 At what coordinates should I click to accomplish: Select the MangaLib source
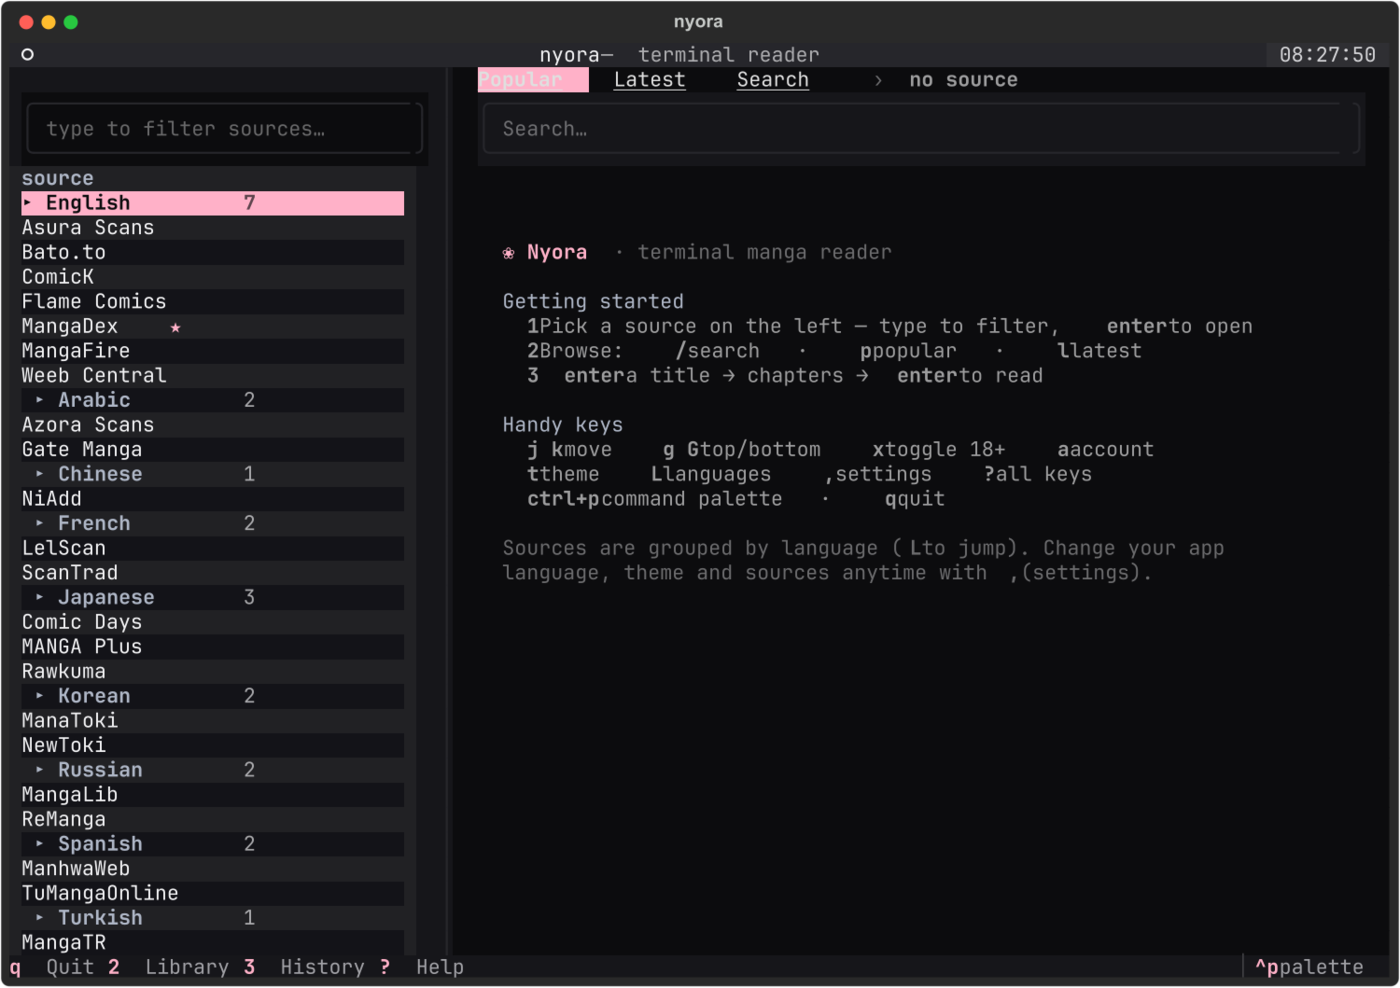(x=213, y=795)
